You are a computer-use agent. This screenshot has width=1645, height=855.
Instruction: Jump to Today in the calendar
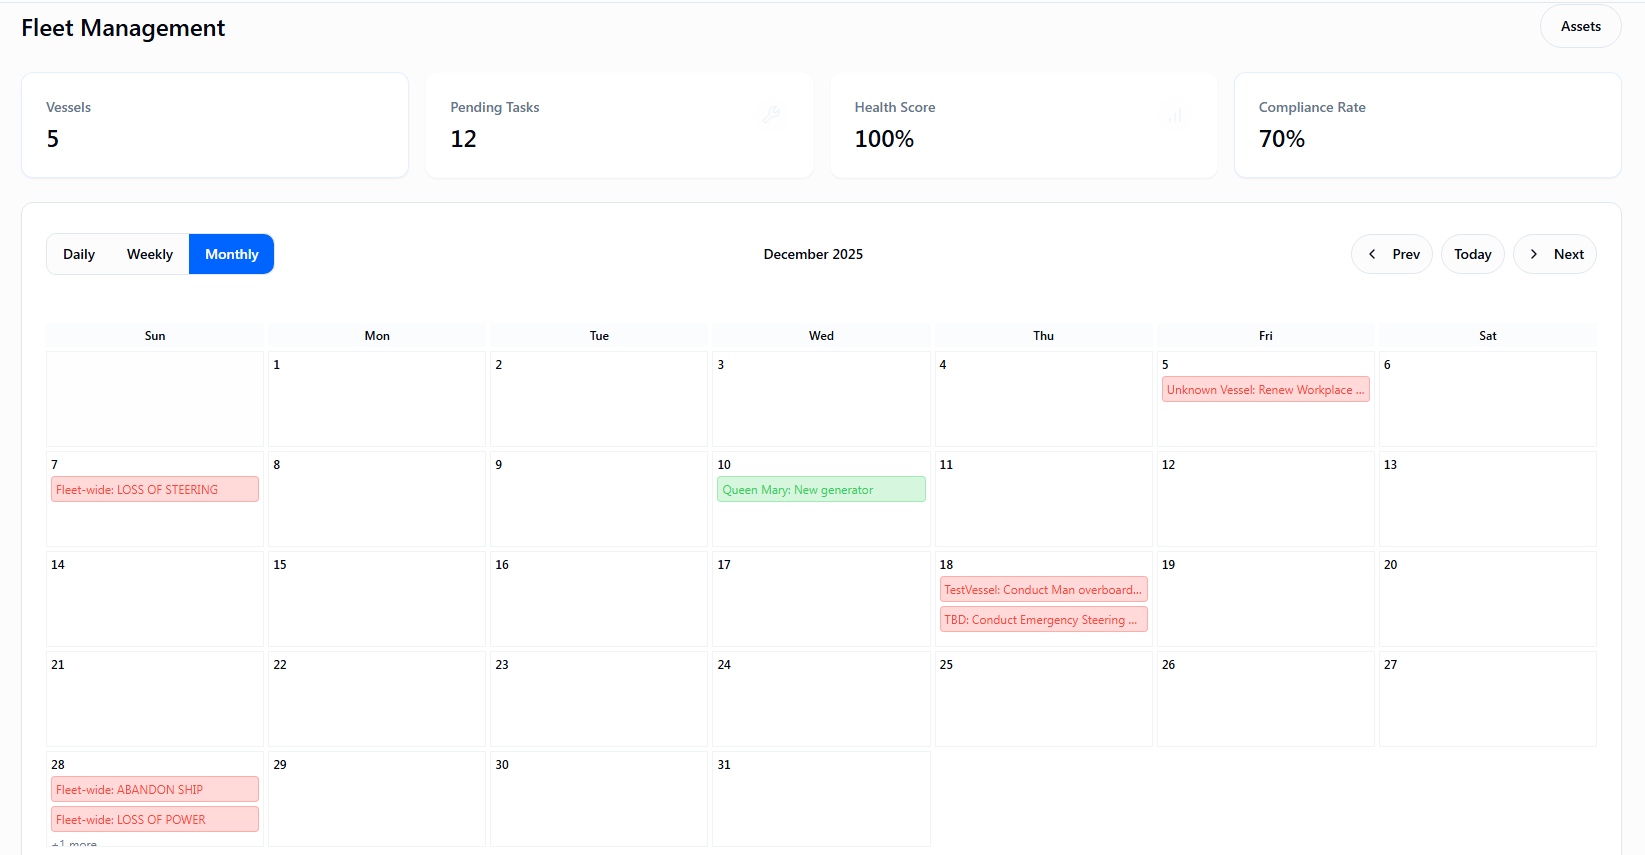point(1472,254)
